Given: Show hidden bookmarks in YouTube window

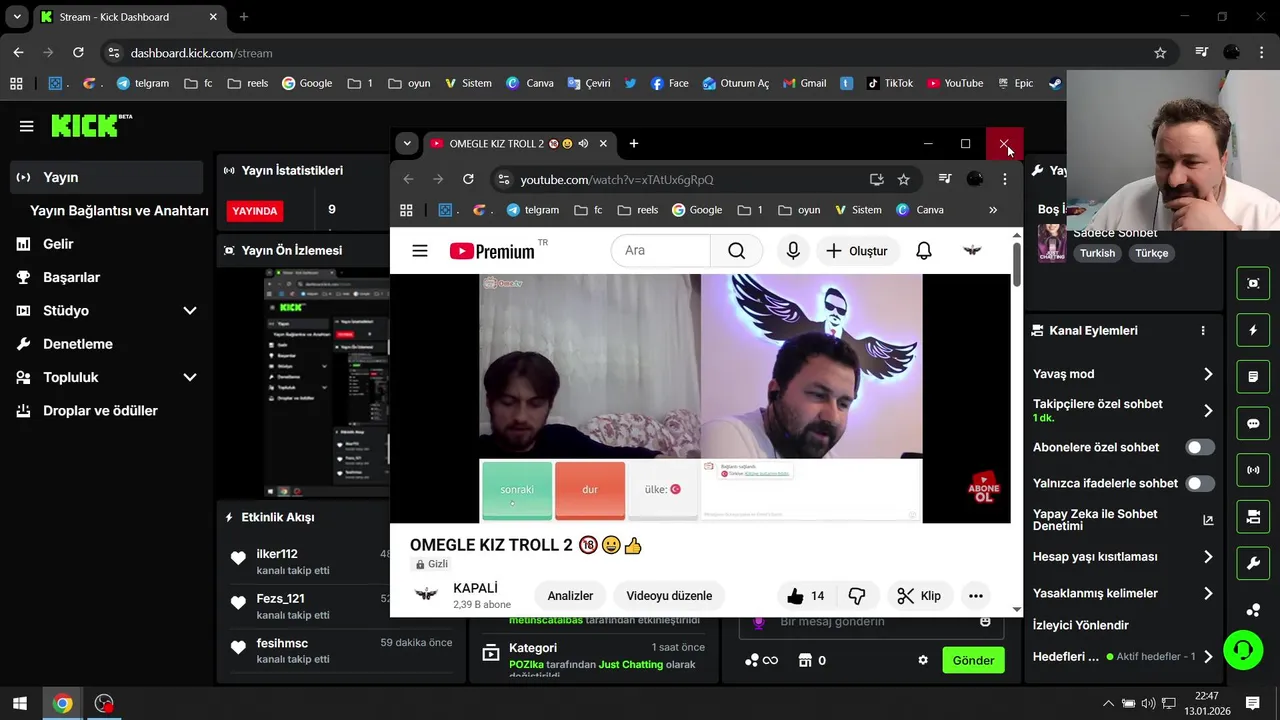Looking at the screenshot, I should 993,210.
